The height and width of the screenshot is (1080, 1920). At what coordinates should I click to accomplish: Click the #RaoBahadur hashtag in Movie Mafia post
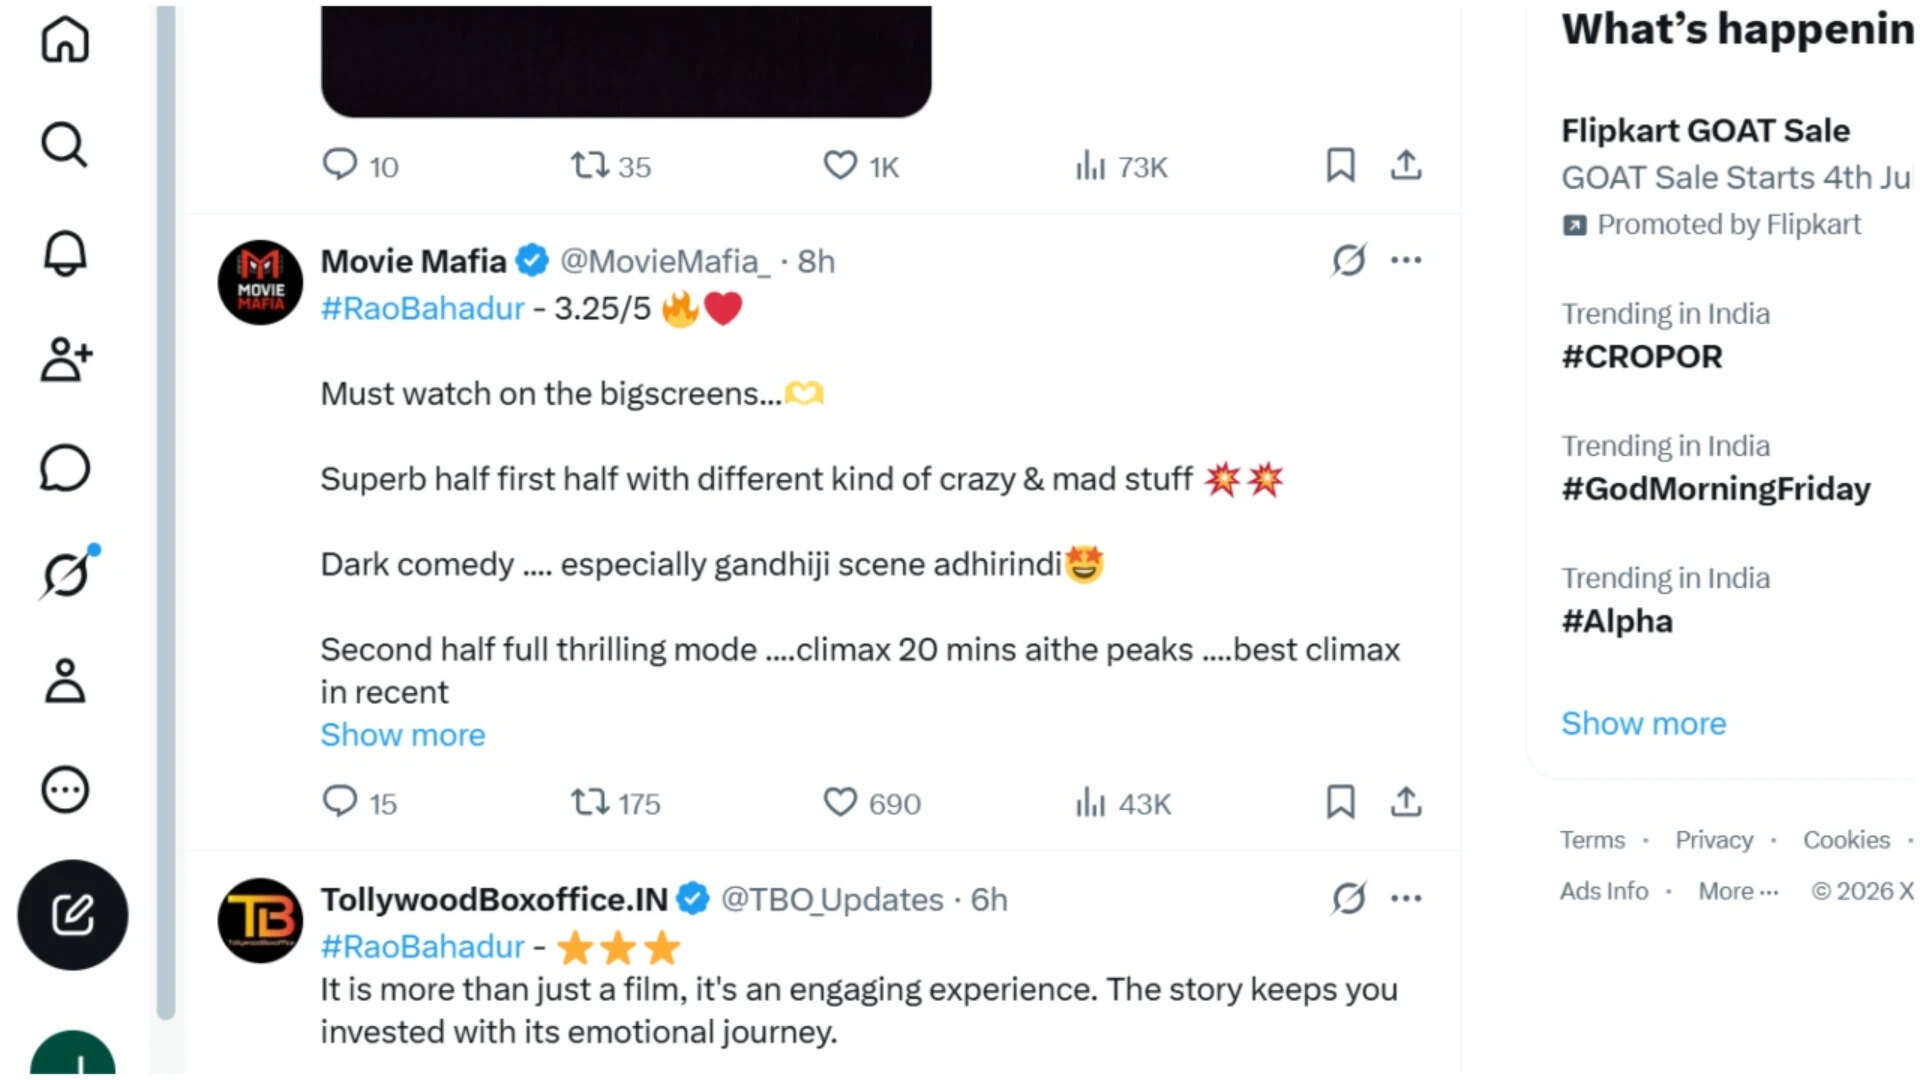click(x=422, y=308)
